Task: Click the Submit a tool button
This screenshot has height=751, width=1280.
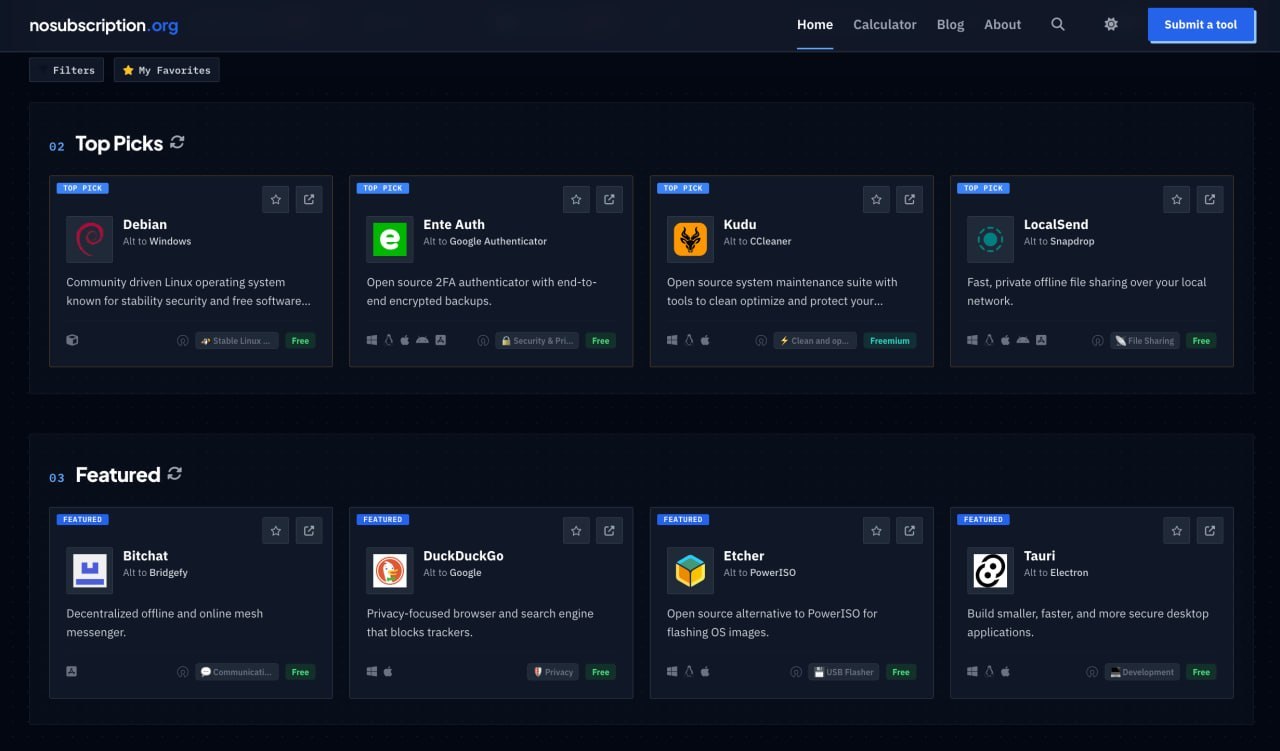Action: point(1200,25)
